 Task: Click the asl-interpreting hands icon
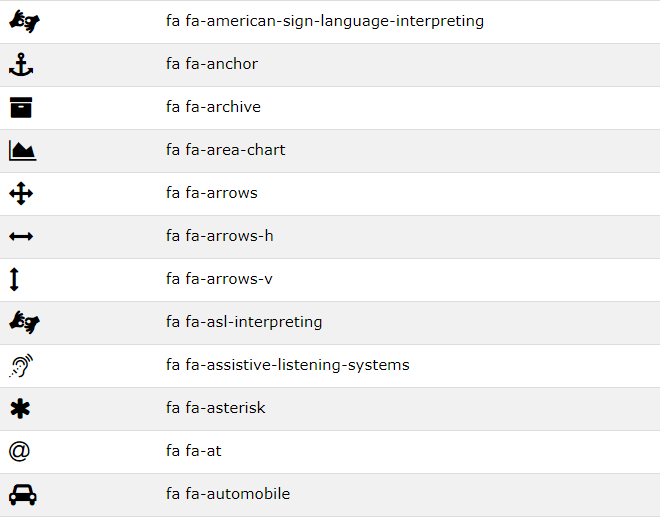tap(24, 322)
